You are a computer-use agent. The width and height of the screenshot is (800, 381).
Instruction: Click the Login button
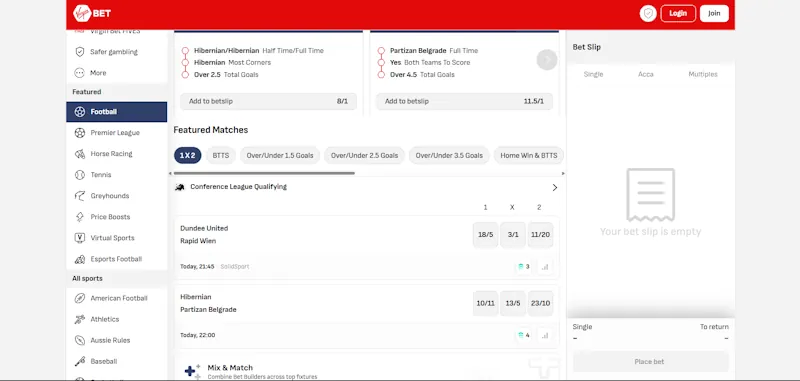(x=678, y=13)
